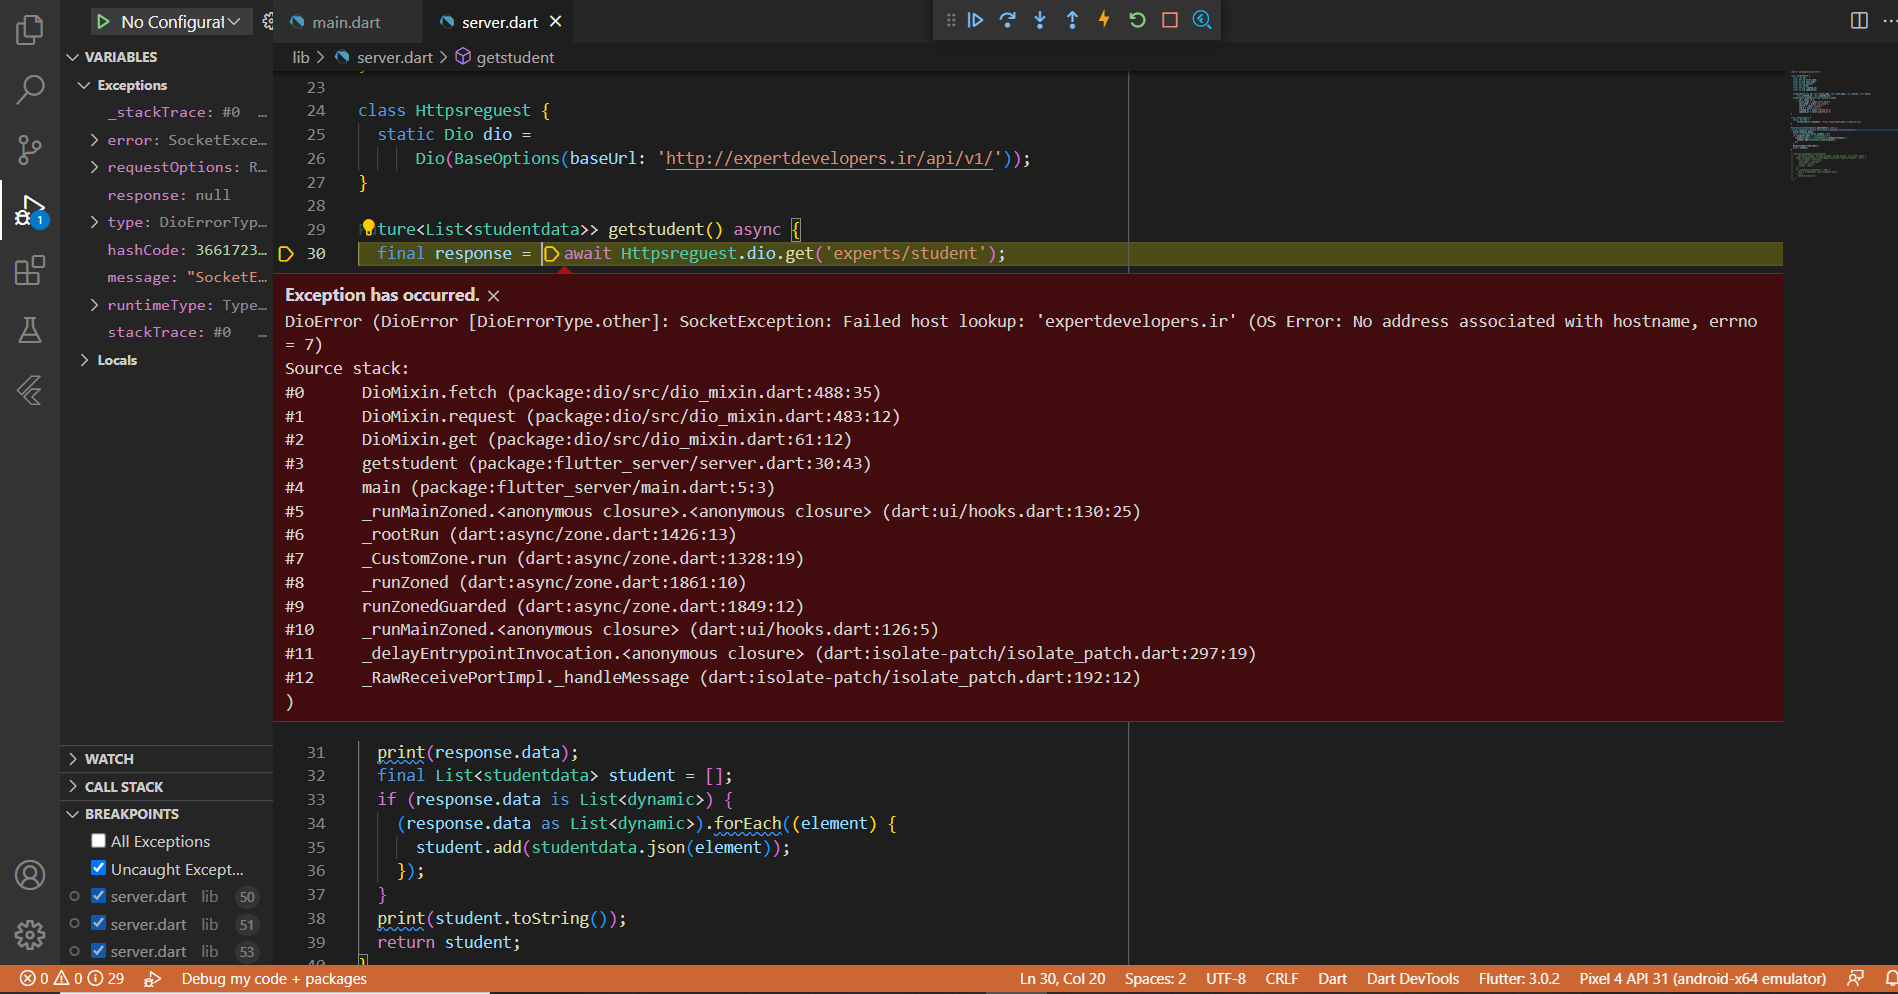
Task: Expand the type: DioErrorType variable
Action: 94,222
